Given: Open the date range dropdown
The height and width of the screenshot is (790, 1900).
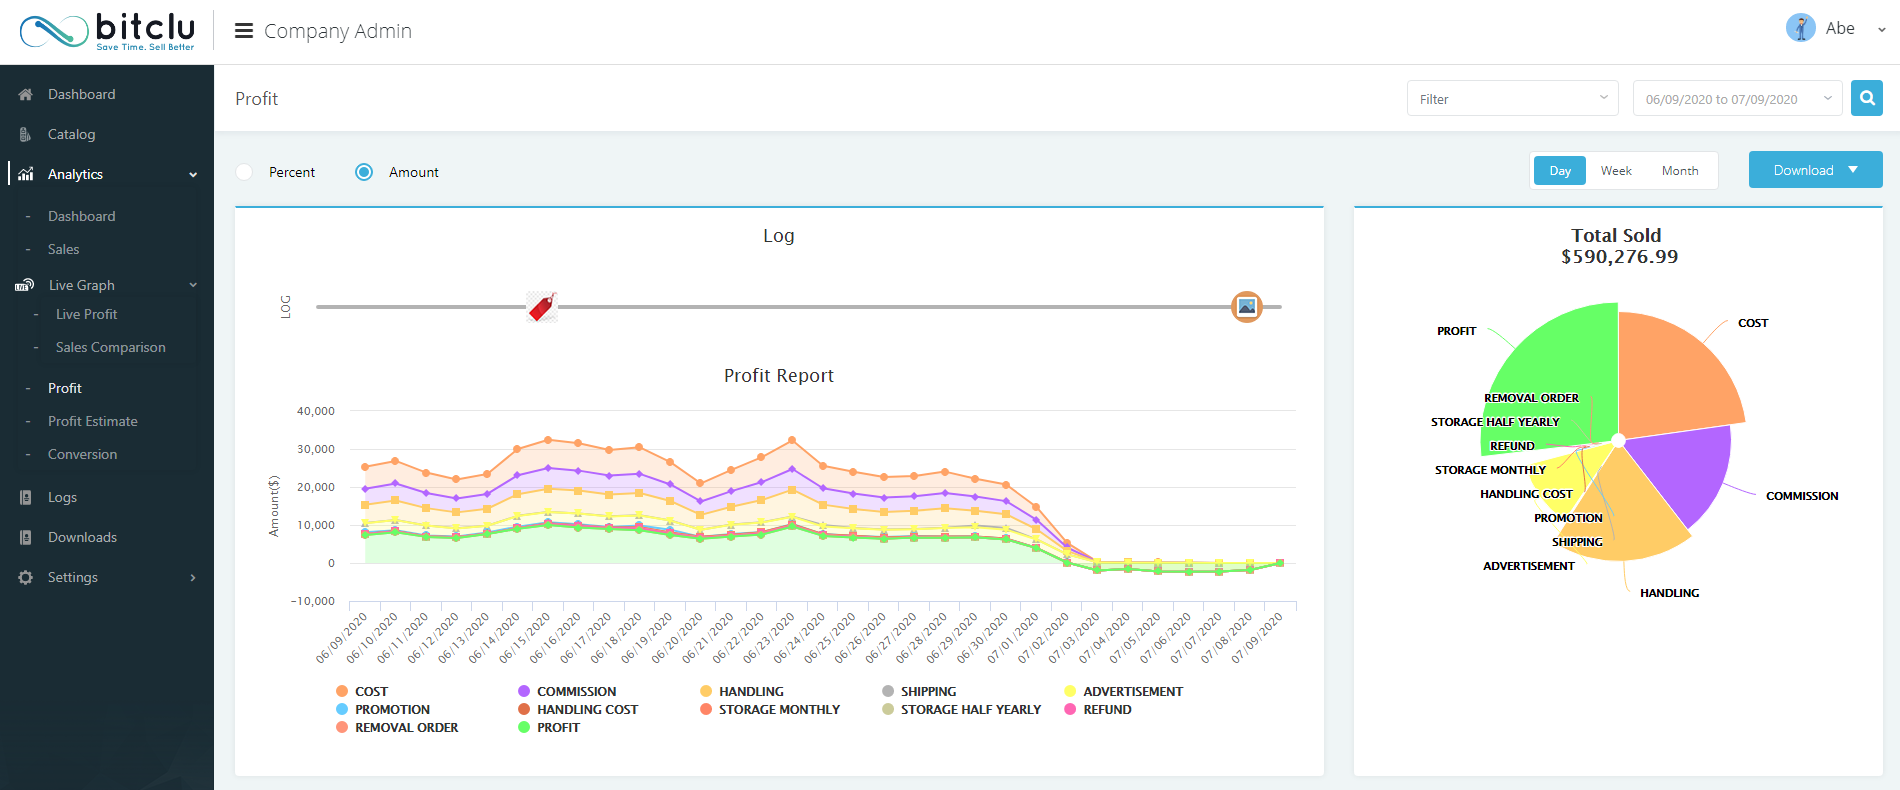Looking at the screenshot, I should tap(1736, 98).
